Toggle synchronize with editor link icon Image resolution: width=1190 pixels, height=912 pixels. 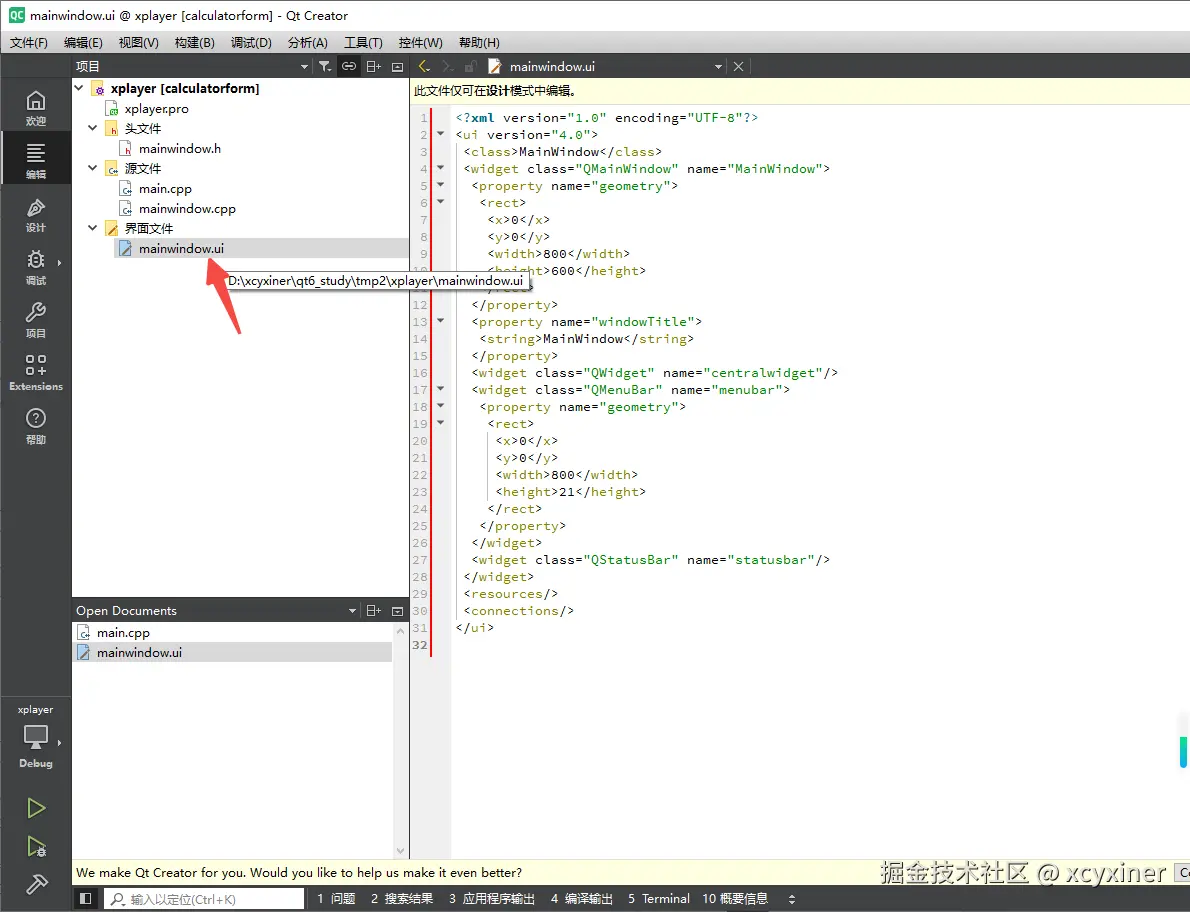348,66
